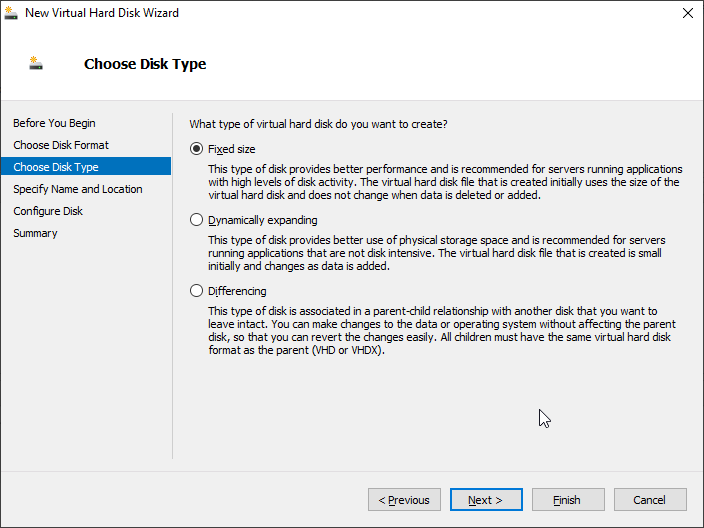
Task: Jump to Specify Name and Location step
Action: (x=78, y=189)
